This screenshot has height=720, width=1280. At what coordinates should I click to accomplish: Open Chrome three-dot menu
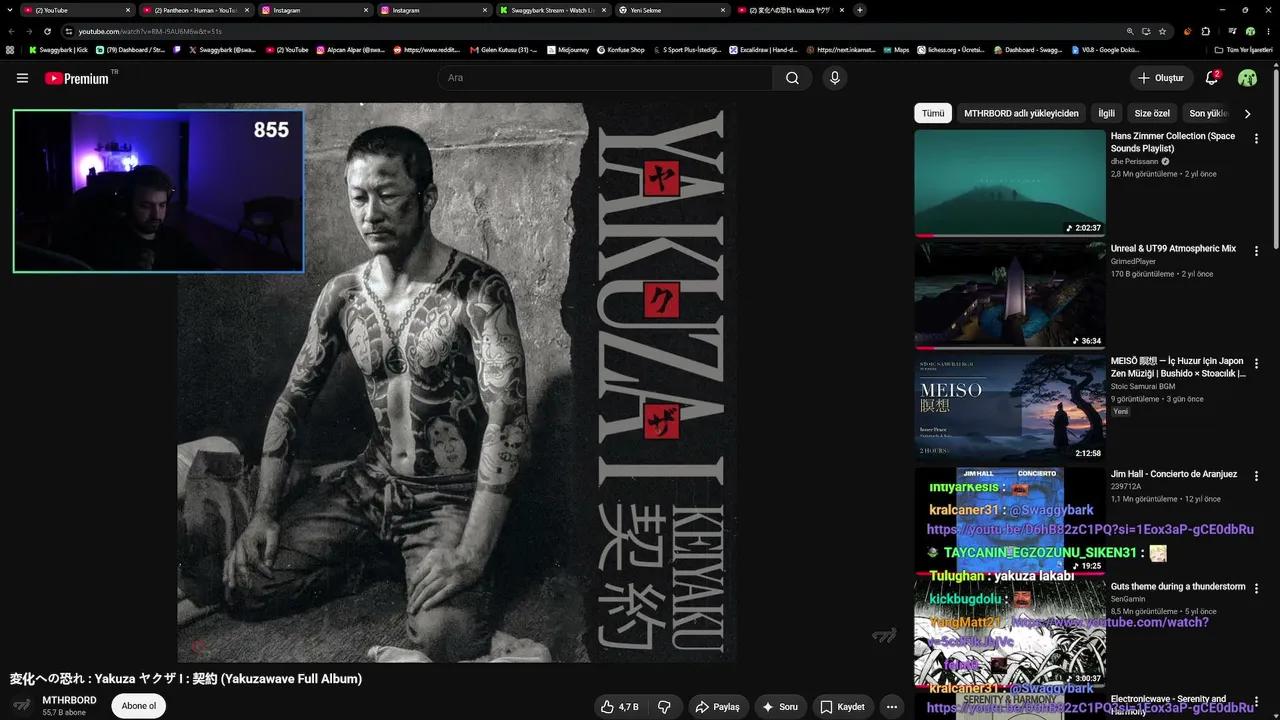1268,31
